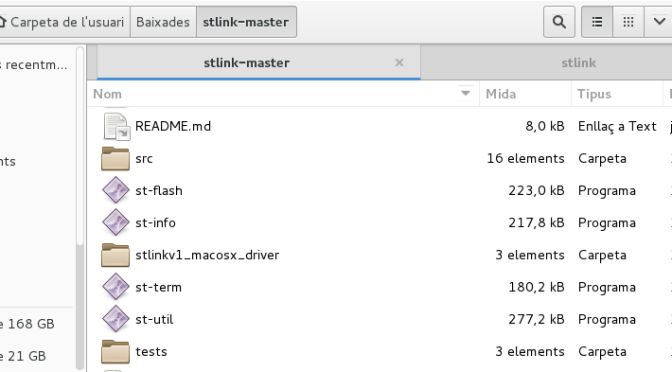Screen dimensions: 672x372
Task: Select the st-info program icon
Action: pos(116,222)
